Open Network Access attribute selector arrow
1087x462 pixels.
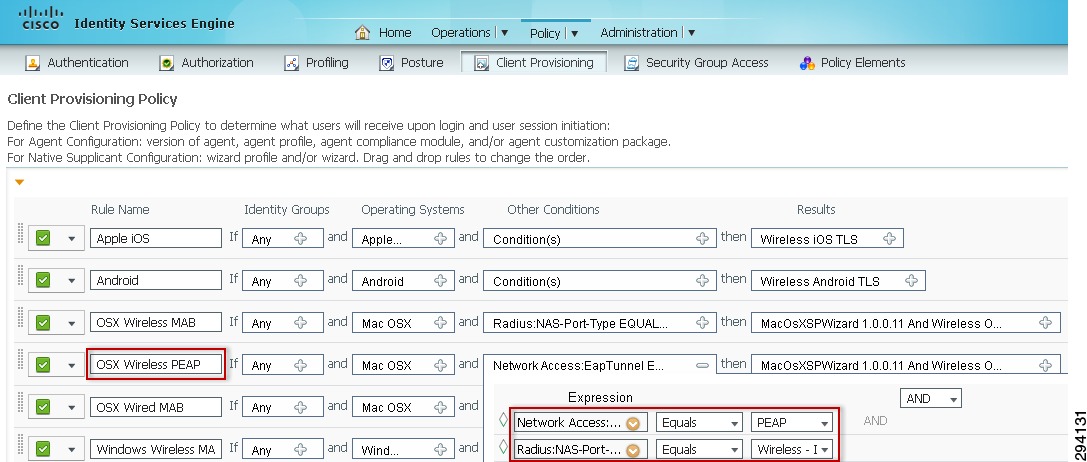pyautogui.click(x=632, y=423)
